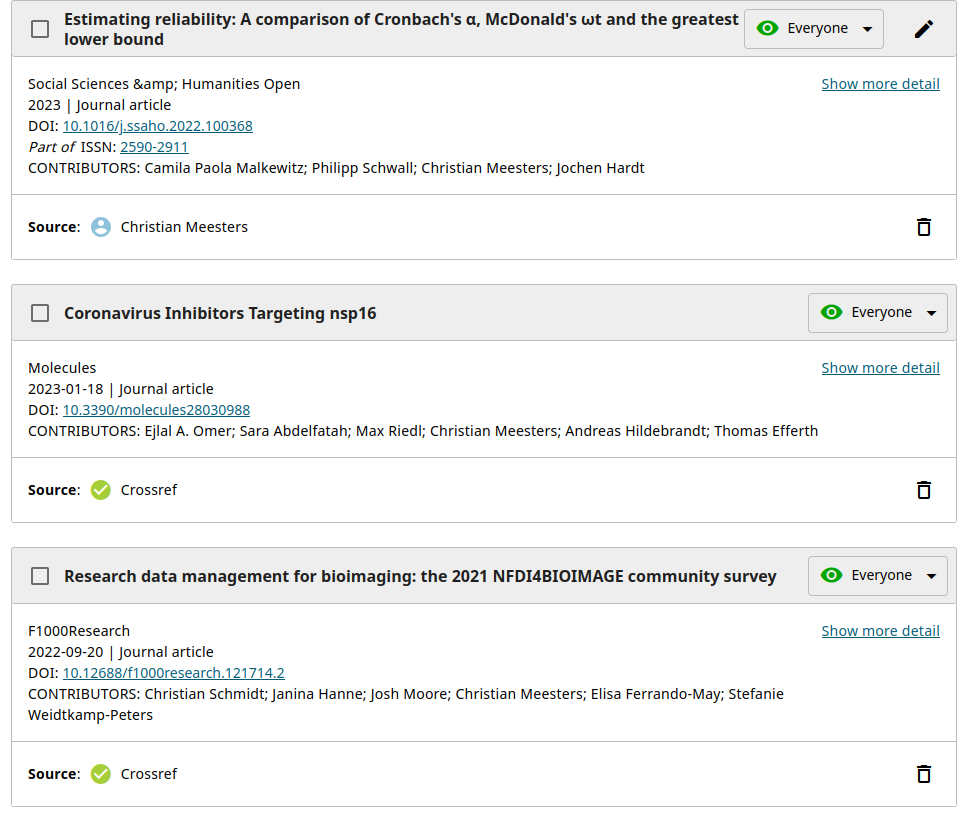Click the eye icon on Estimating reliability visibility
This screenshot has width=968, height=814.
coord(767,29)
